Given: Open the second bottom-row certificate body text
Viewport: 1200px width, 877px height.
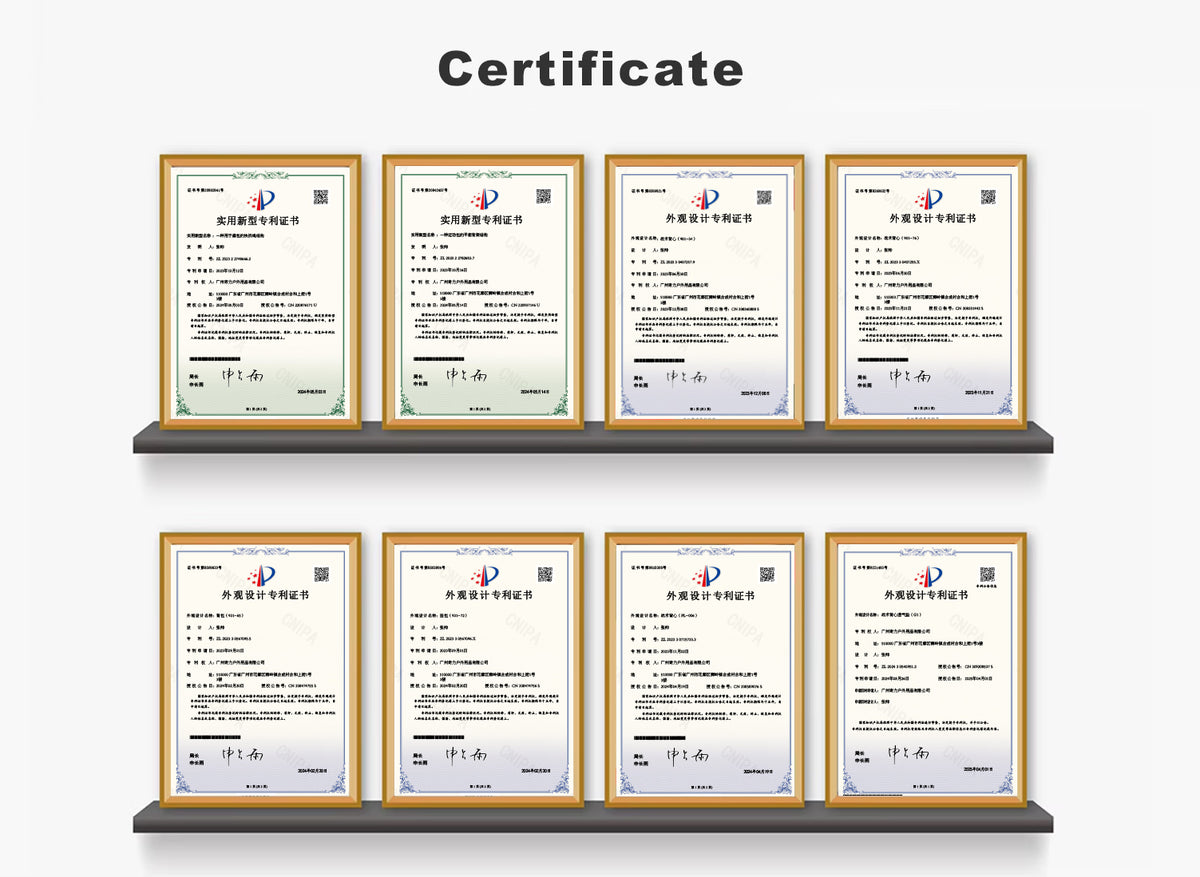Looking at the screenshot, I should click(481, 690).
